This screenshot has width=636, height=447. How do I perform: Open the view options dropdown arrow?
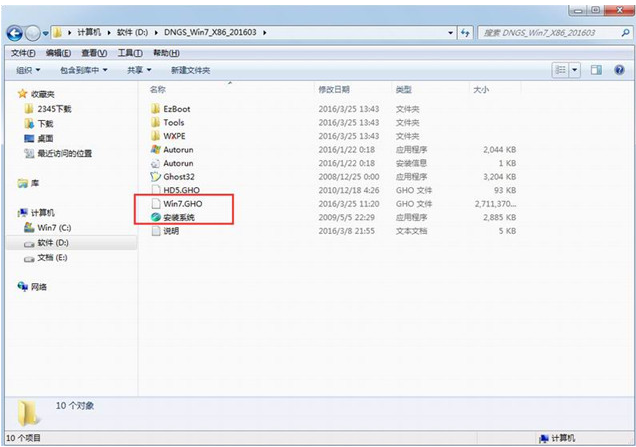click(x=575, y=70)
